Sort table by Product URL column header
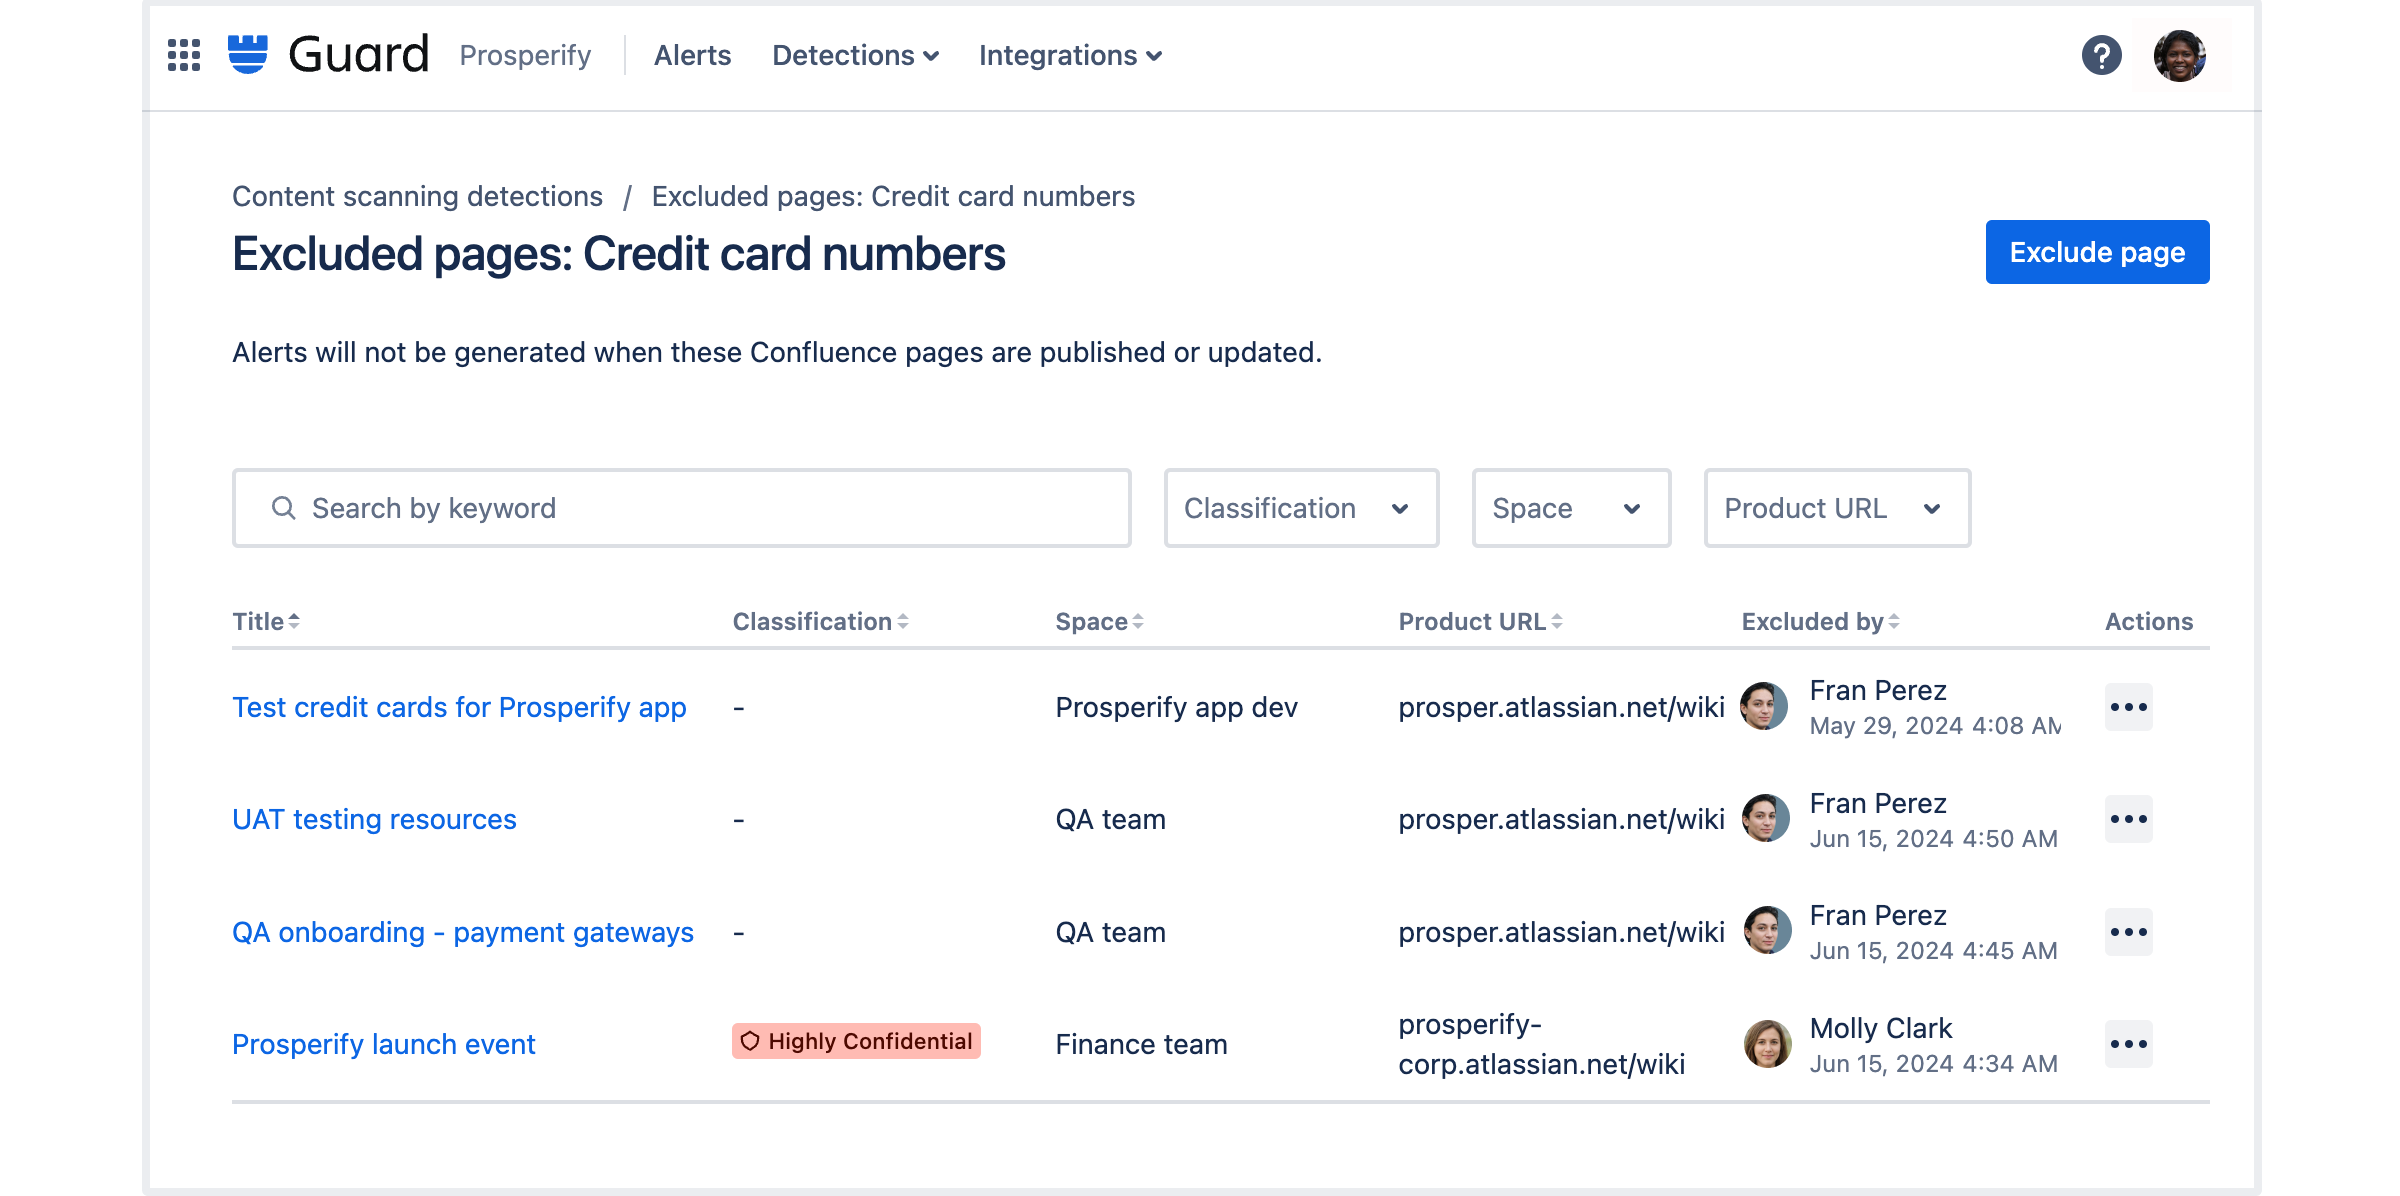 (1480, 621)
